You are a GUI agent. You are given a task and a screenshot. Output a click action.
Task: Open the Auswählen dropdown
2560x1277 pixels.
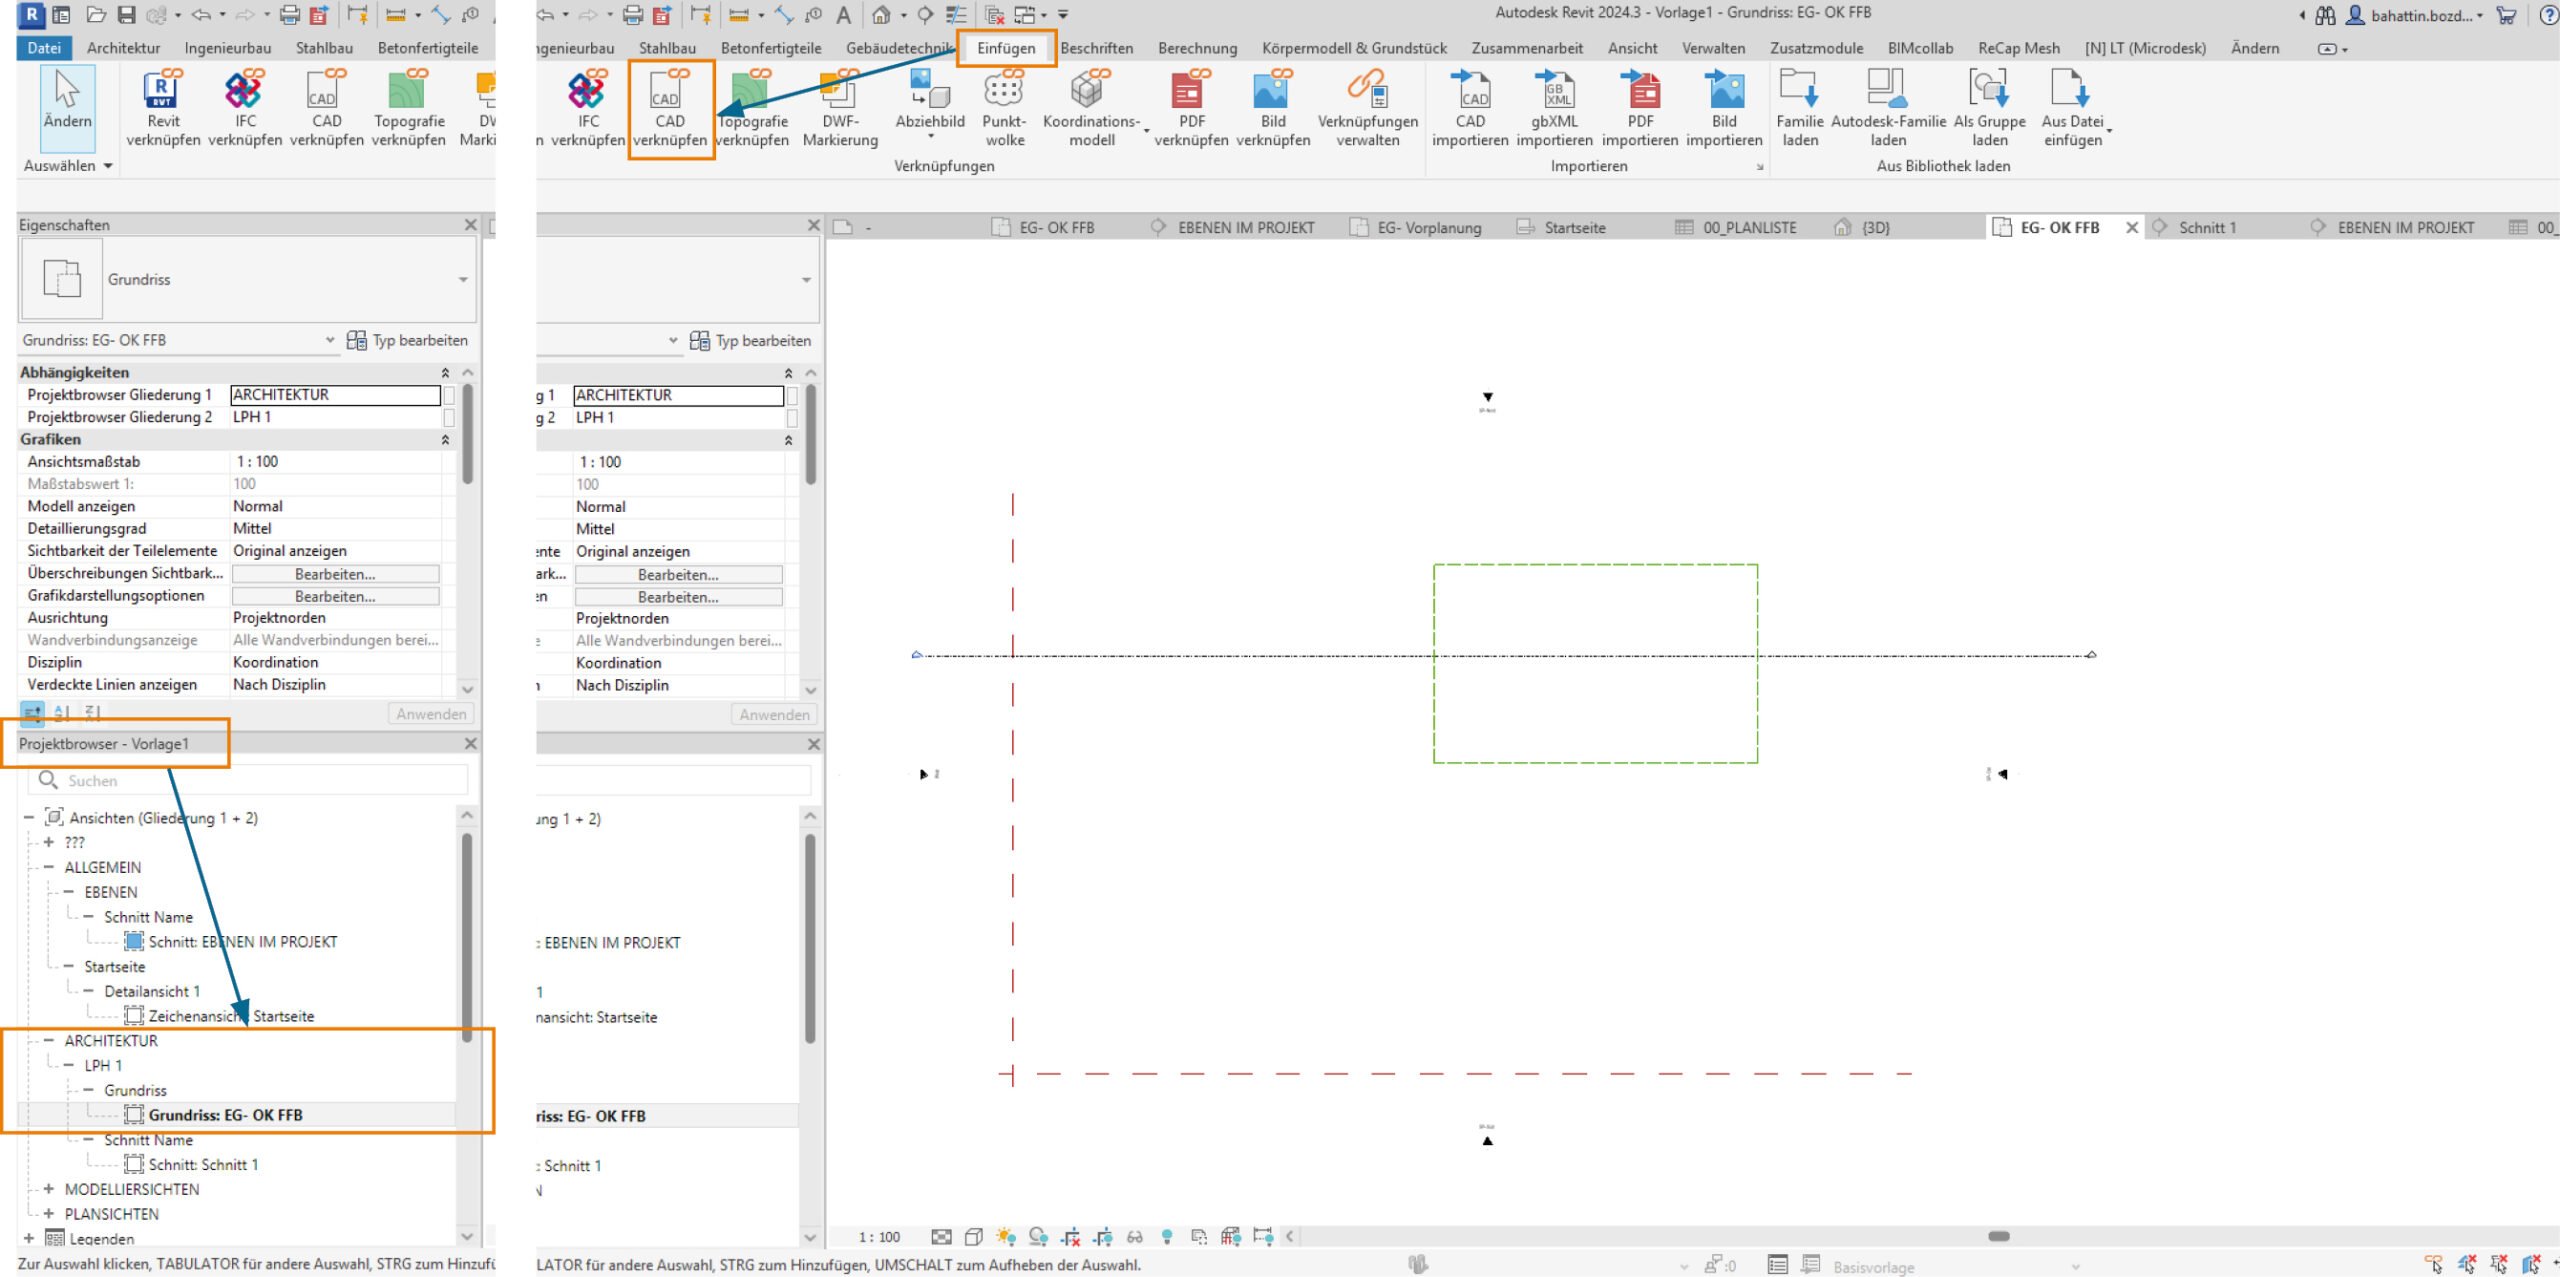(x=67, y=166)
